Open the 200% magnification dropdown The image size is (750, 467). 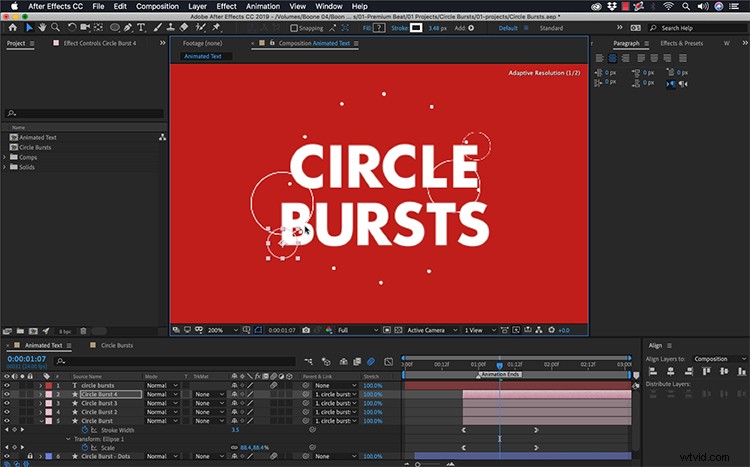[x=222, y=330]
